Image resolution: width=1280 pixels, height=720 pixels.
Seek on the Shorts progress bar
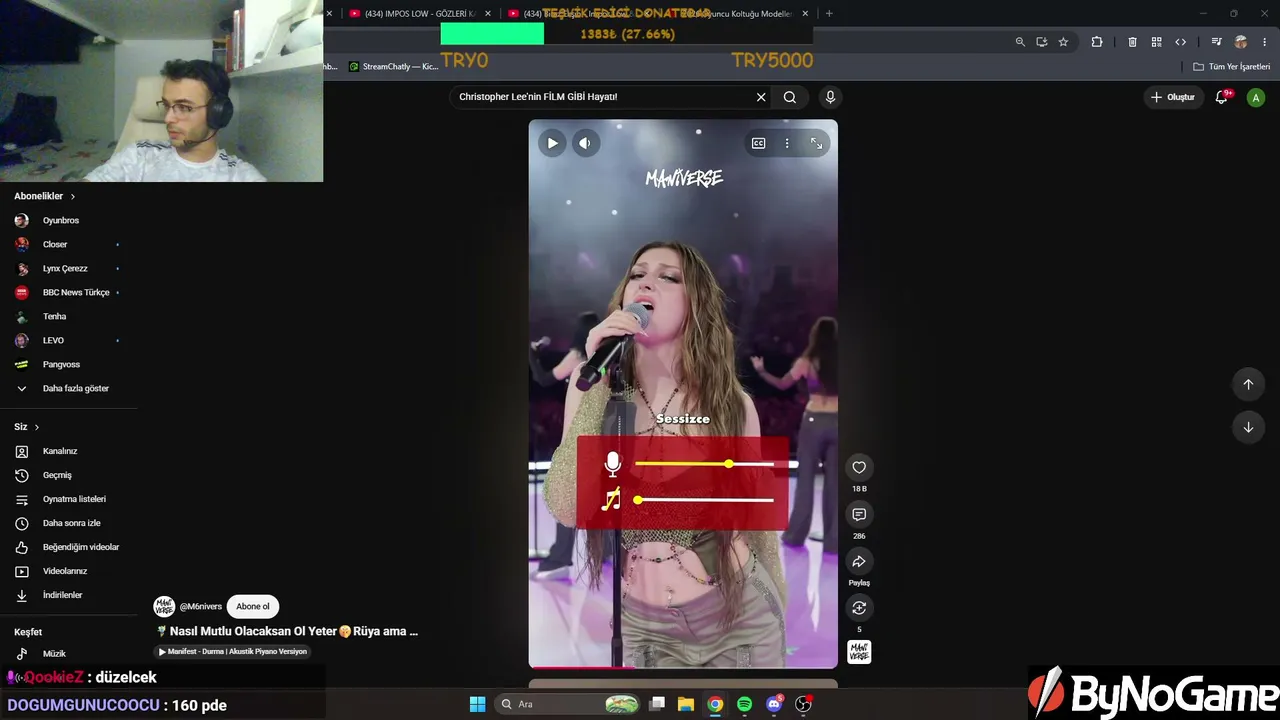point(683,666)
